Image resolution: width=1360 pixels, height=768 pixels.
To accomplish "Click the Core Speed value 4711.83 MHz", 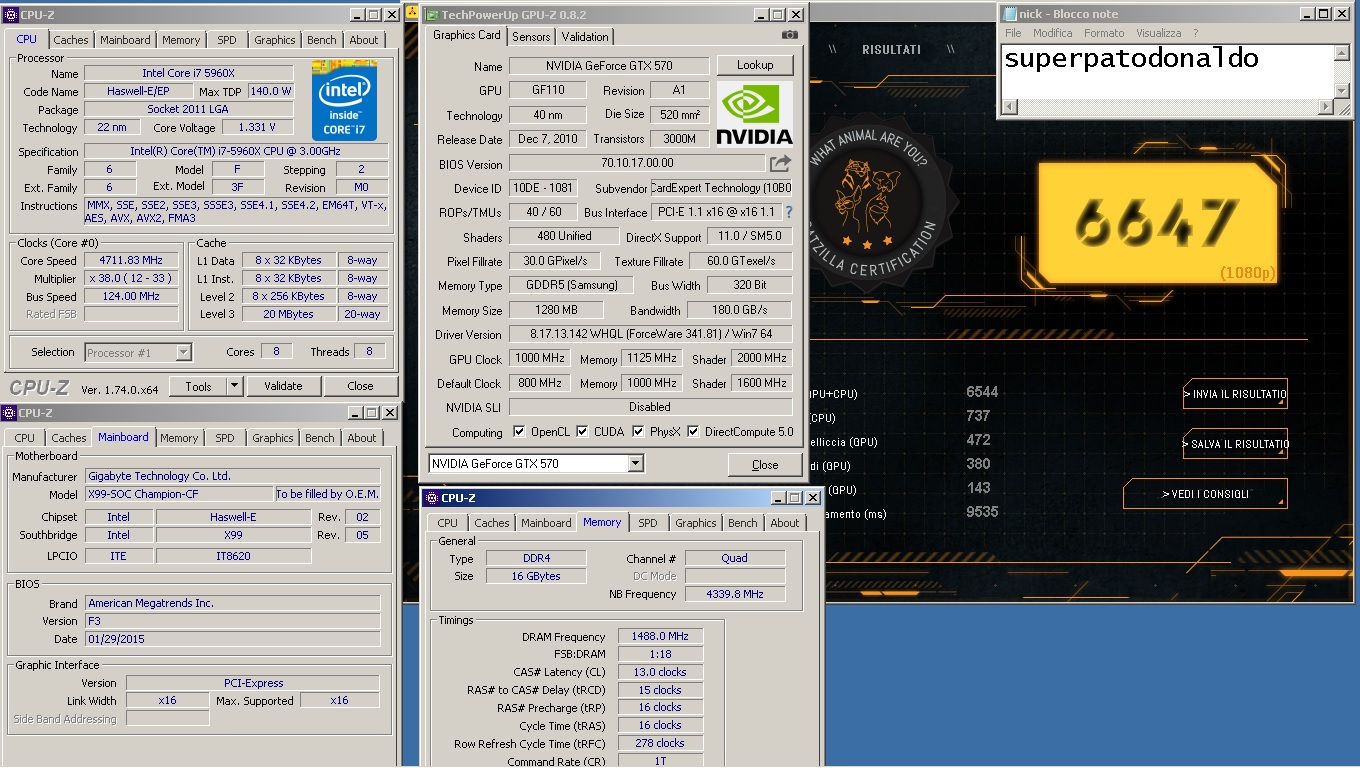I will (132, 261).
